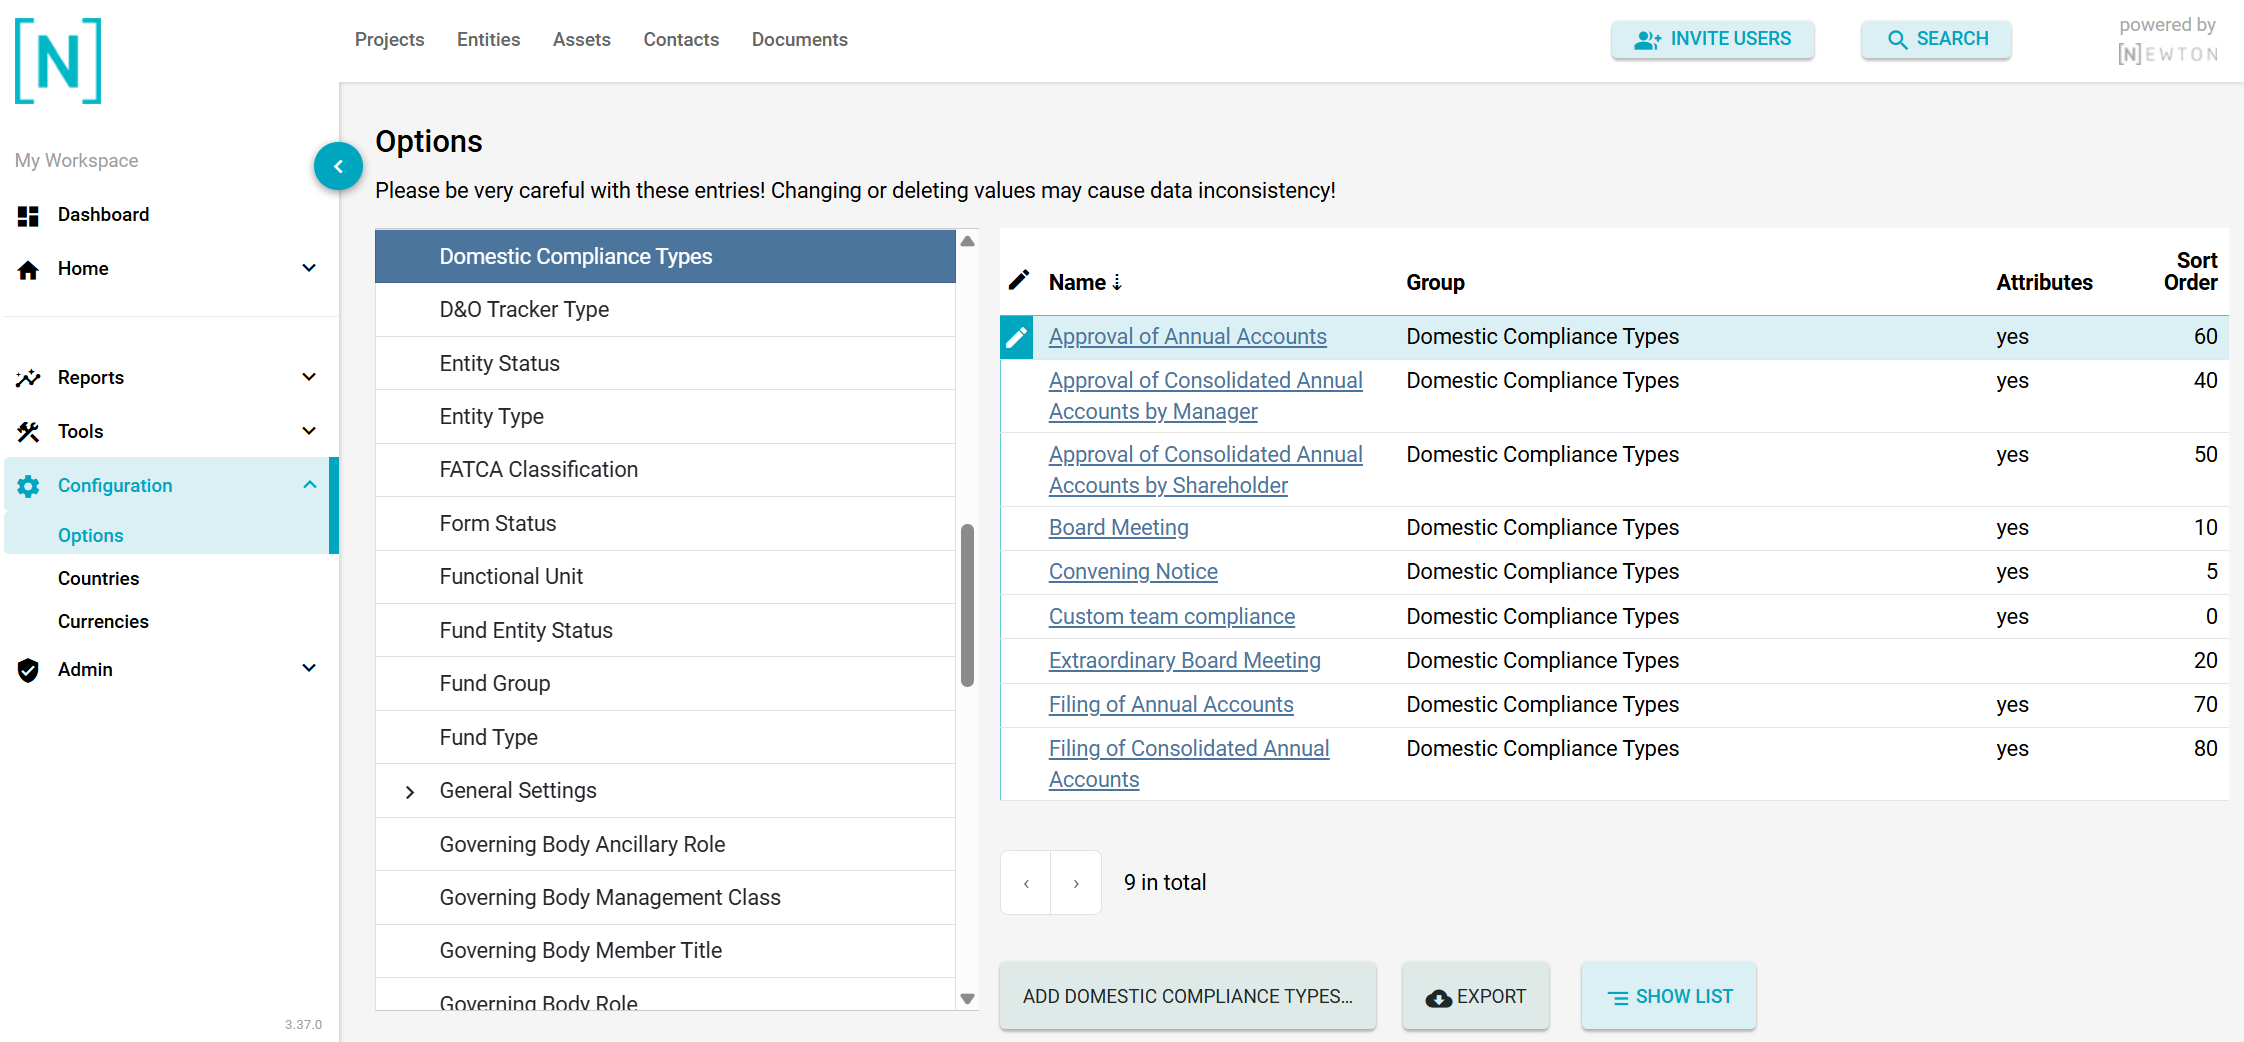Select Entity Type in the list
Viewport: 2244px width, 1042px height.
(665, 417)
